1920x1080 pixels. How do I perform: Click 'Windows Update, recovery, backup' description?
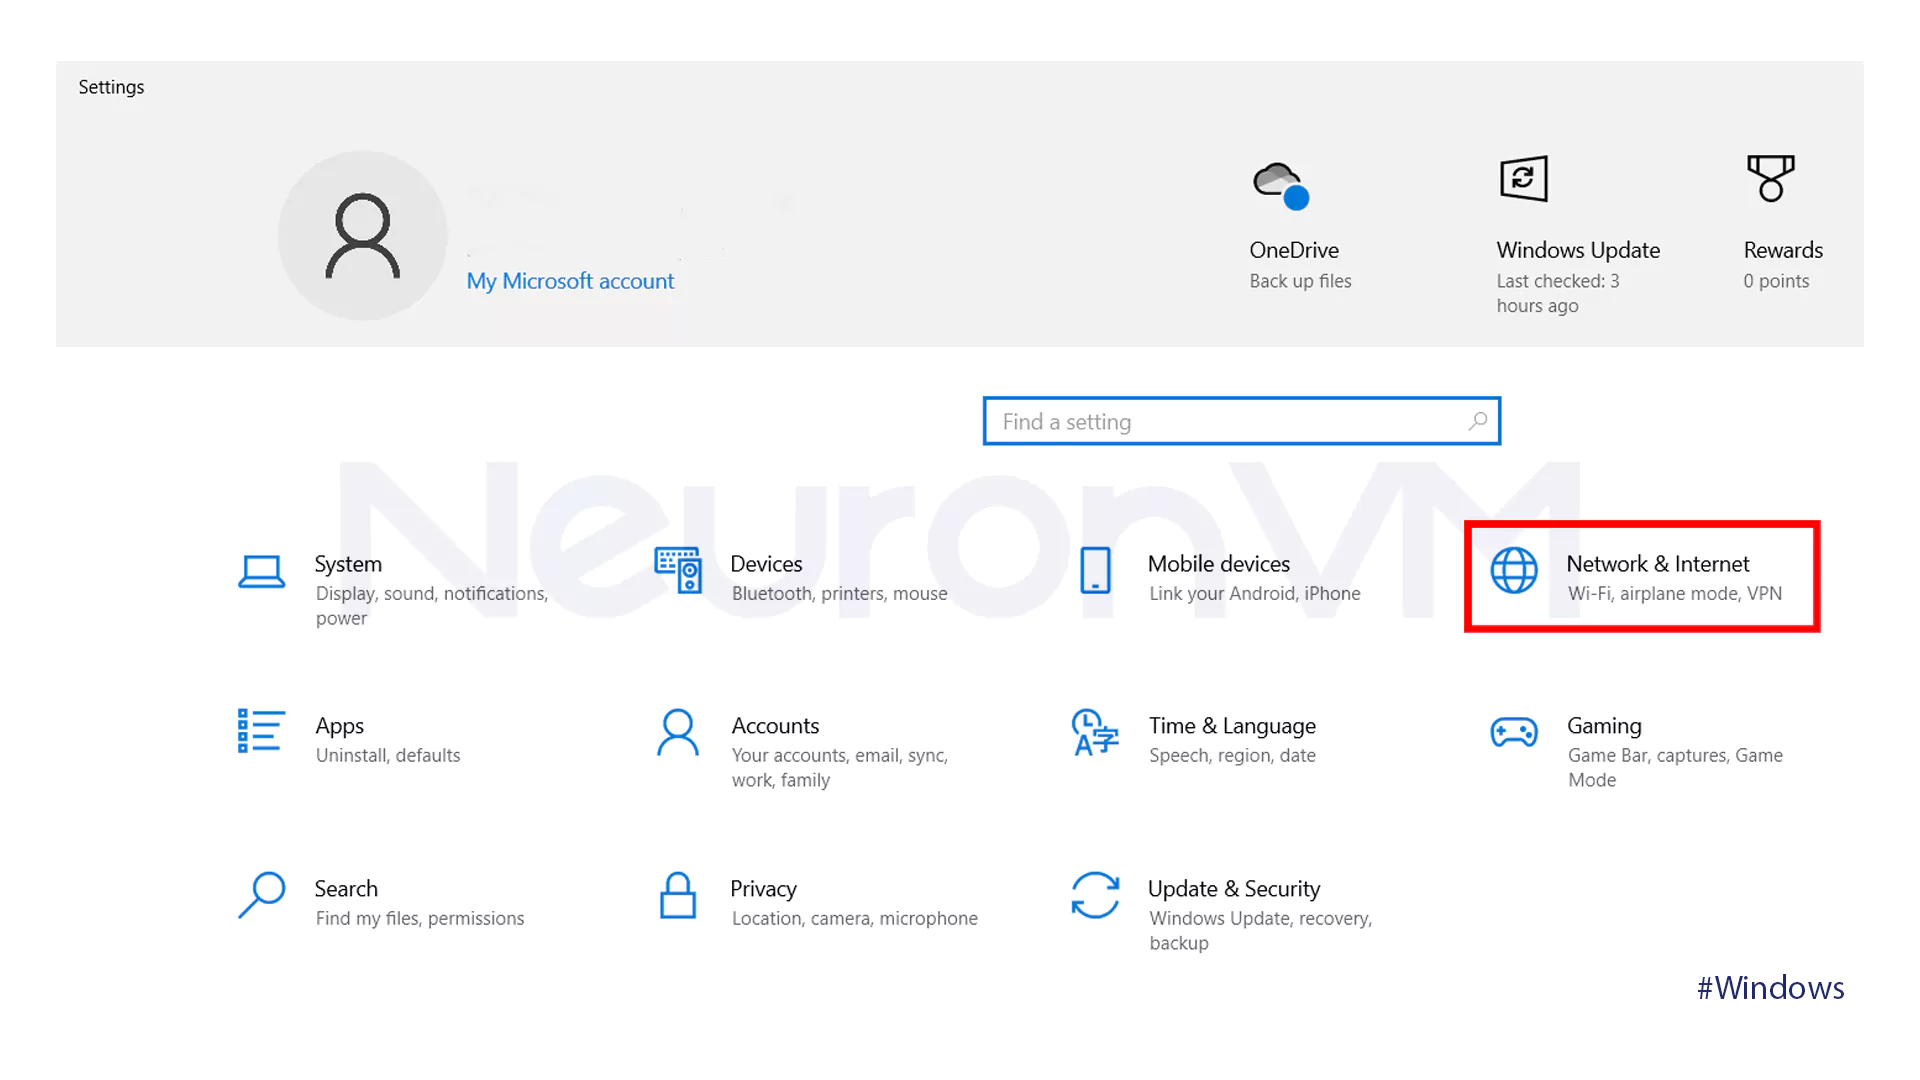(1260, 931)
